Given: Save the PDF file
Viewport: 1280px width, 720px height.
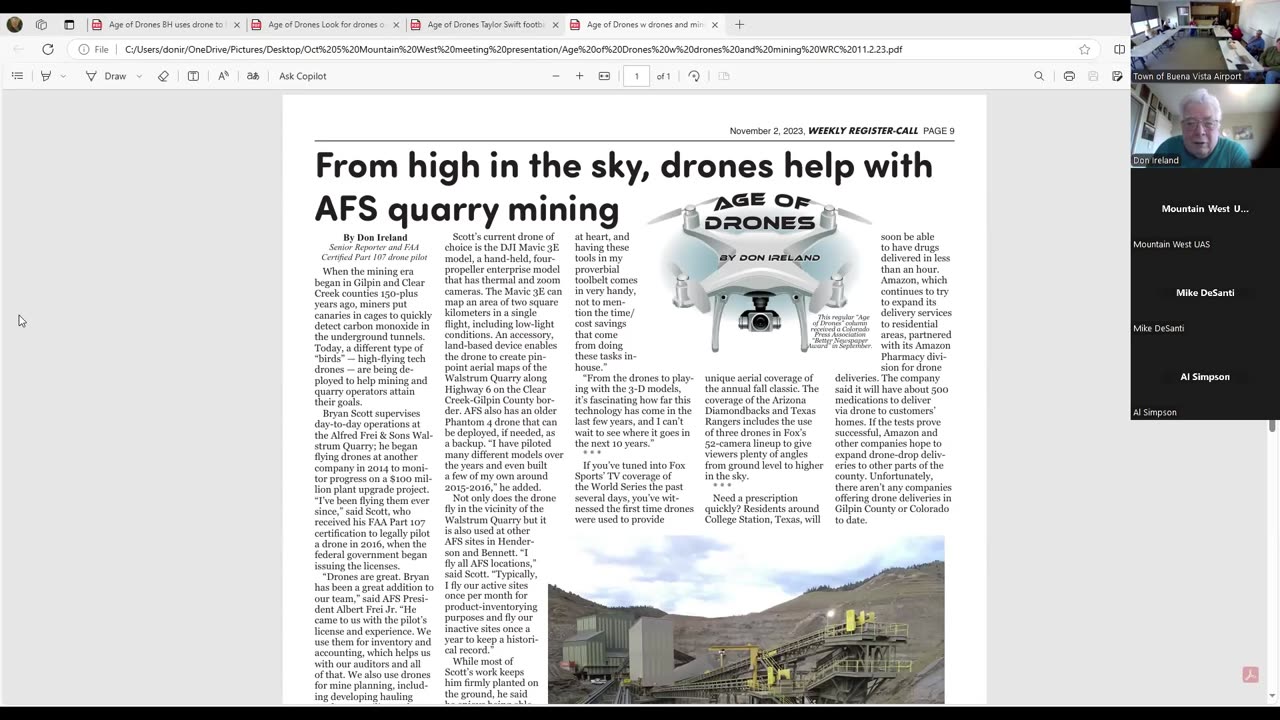Looking at the screenshot, I should pos(1093,76).
